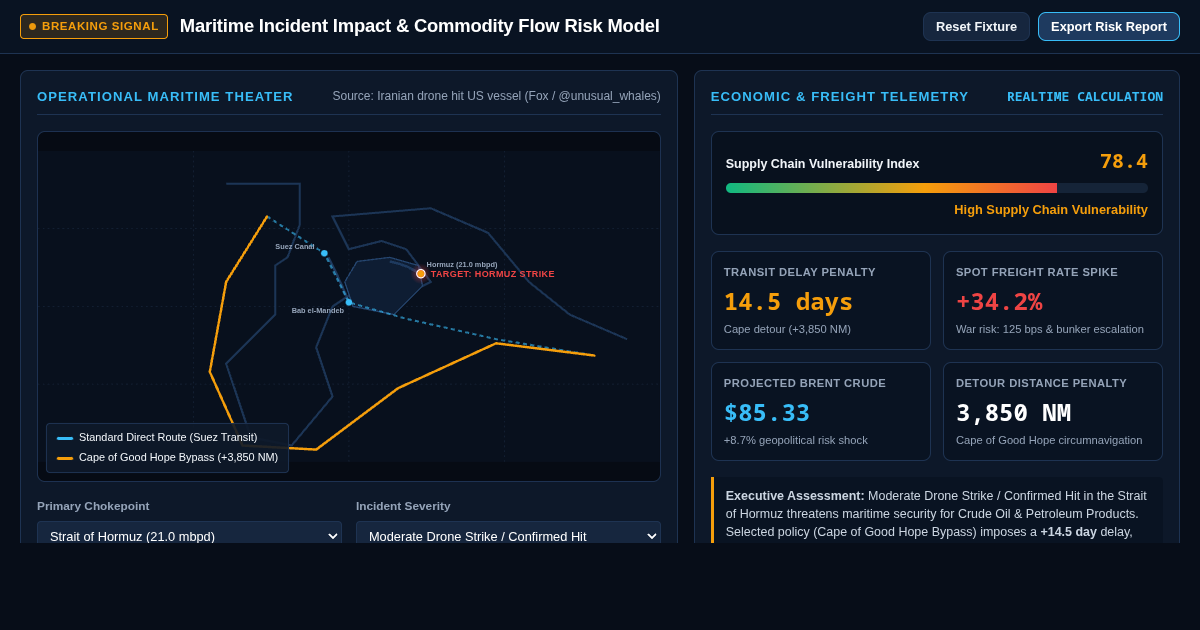Image resolution: width=1200 pixels, height=630 pixels.
Task: Click the Operational Maritime Theater heading
Action: 165,97
